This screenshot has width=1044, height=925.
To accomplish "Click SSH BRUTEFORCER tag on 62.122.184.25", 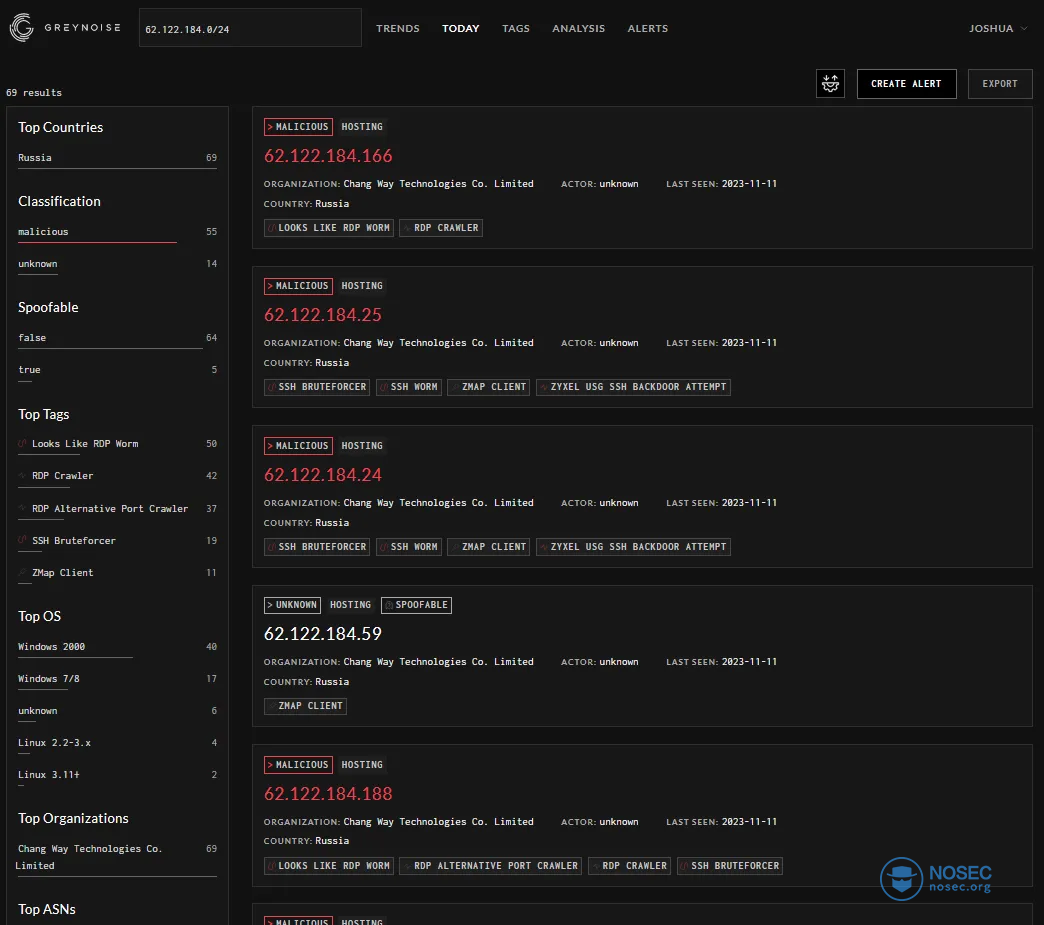I will point(317,387).
